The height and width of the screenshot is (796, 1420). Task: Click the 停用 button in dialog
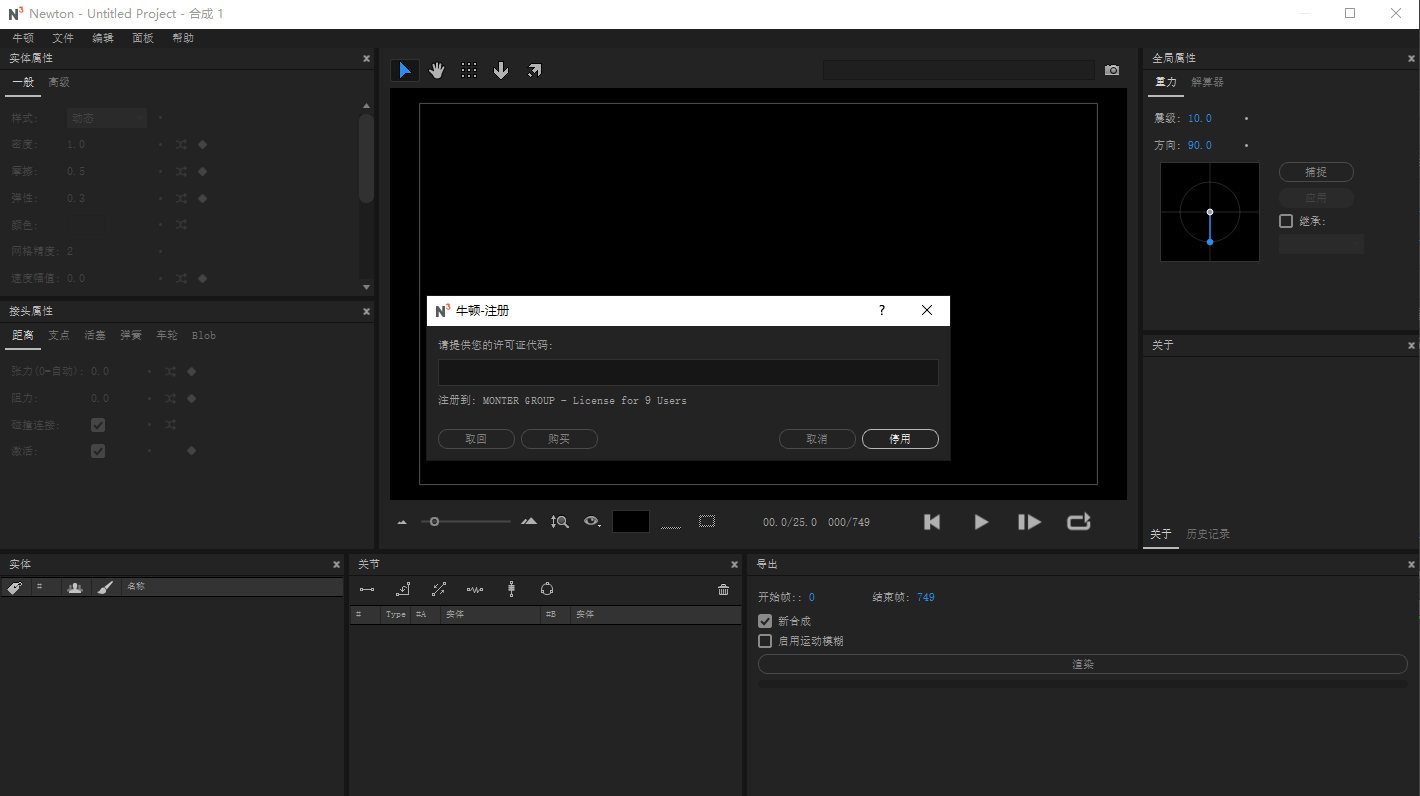(x=900, y=439)
